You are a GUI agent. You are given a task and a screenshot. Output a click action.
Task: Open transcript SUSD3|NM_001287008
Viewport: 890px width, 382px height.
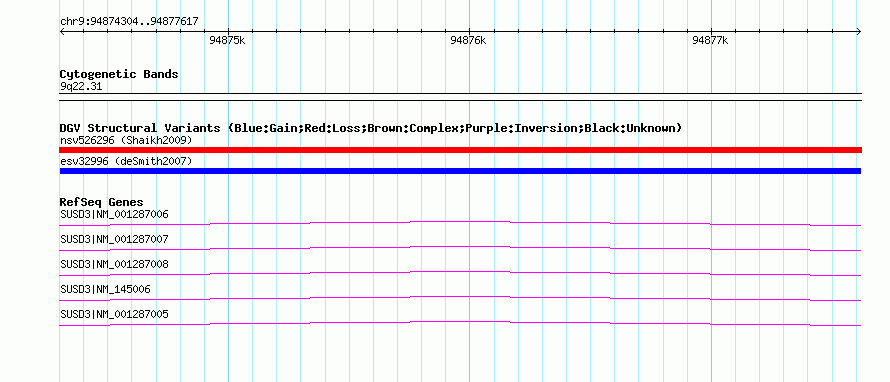pyautogui.click(x=114, y=265)
